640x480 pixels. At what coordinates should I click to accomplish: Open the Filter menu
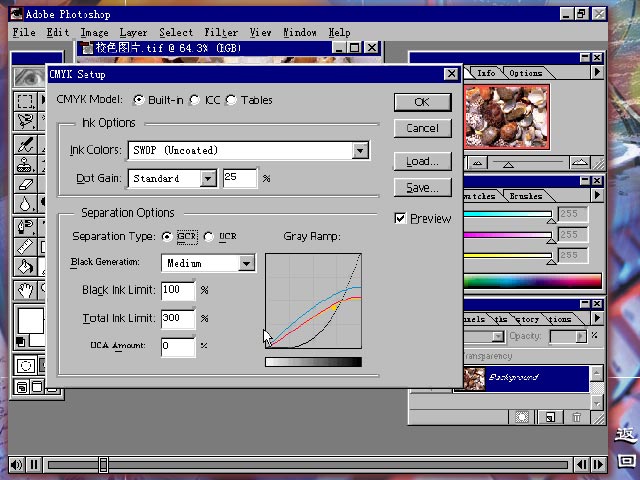click(220, 32)
